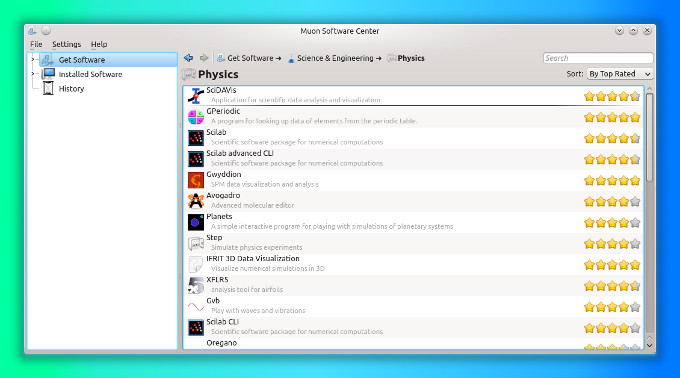
Task: Click the Scilab app icon
Action: pos(196,138)
